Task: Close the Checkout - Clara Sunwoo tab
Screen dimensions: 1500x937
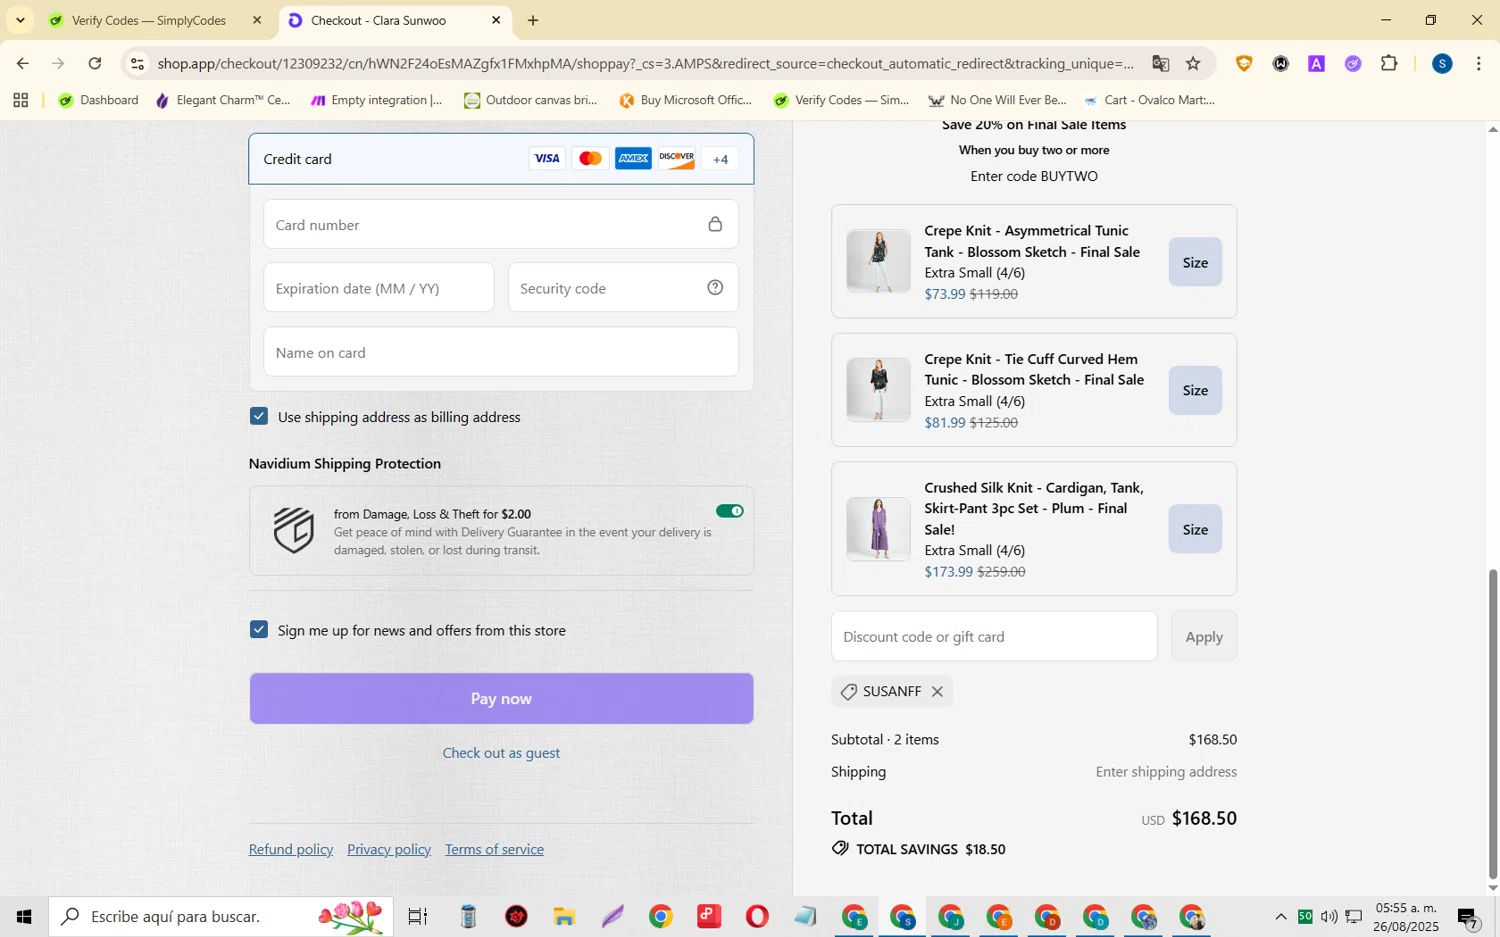Action: click(496, 20)
